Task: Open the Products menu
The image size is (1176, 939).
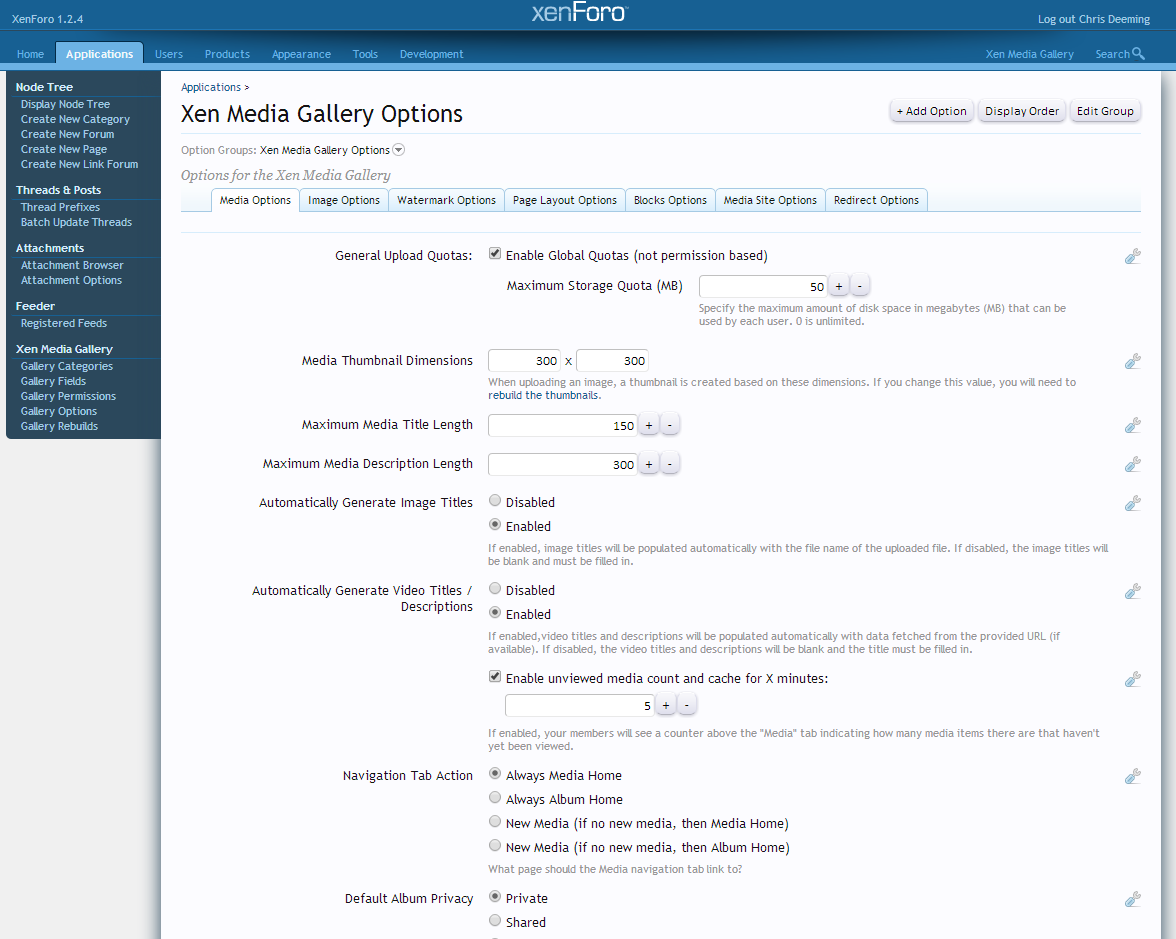Action: click(227, 54)
